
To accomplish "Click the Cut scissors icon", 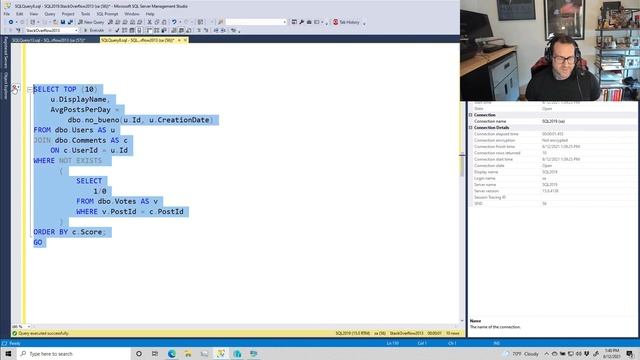I will [149, 22].
